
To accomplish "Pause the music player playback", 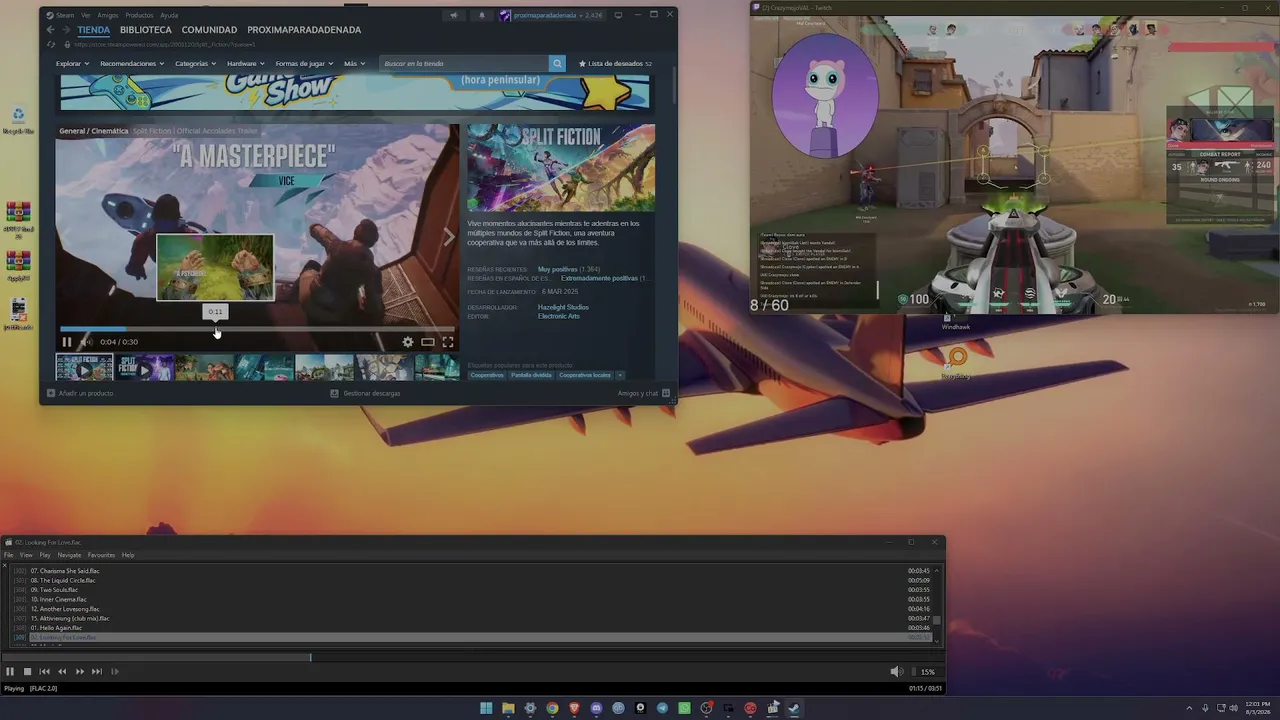I will (10, 672).
